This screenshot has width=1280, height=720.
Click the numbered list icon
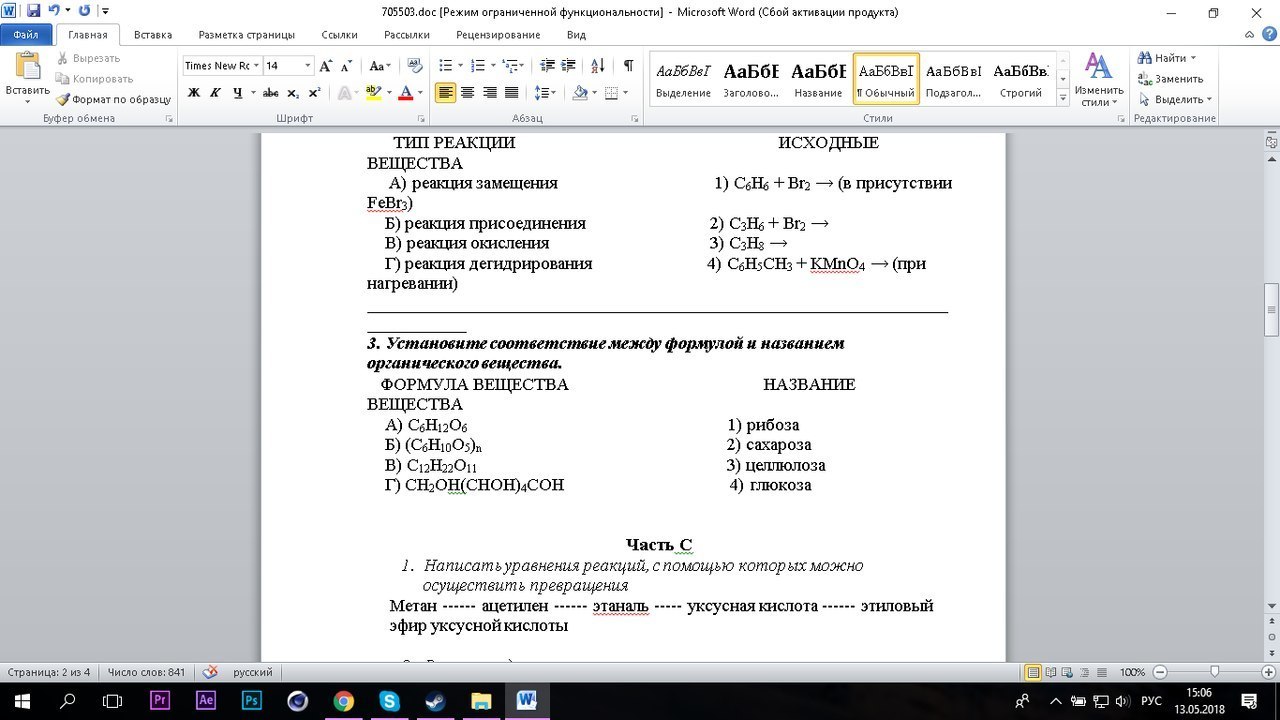478,66
